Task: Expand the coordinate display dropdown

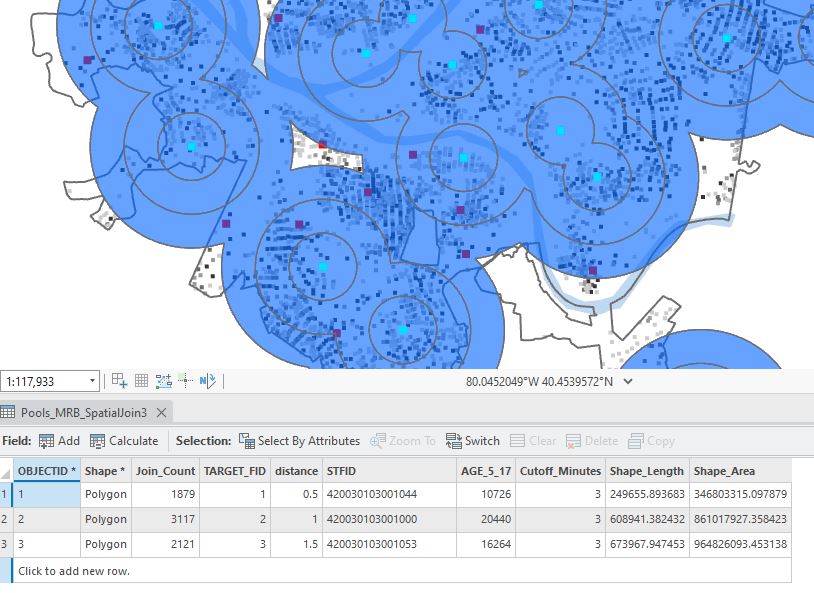Action: [630, 382]
